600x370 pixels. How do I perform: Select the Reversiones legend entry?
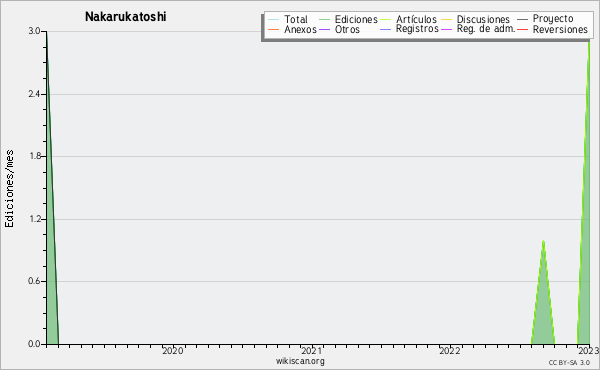tap(560, 29)
